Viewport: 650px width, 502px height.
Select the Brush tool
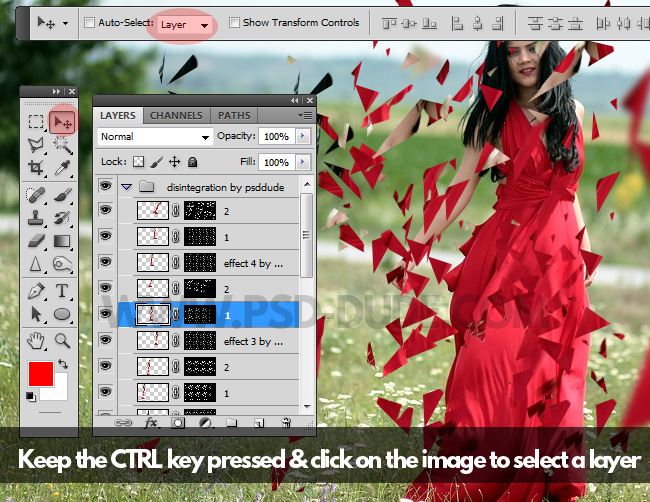coord(63,194)
